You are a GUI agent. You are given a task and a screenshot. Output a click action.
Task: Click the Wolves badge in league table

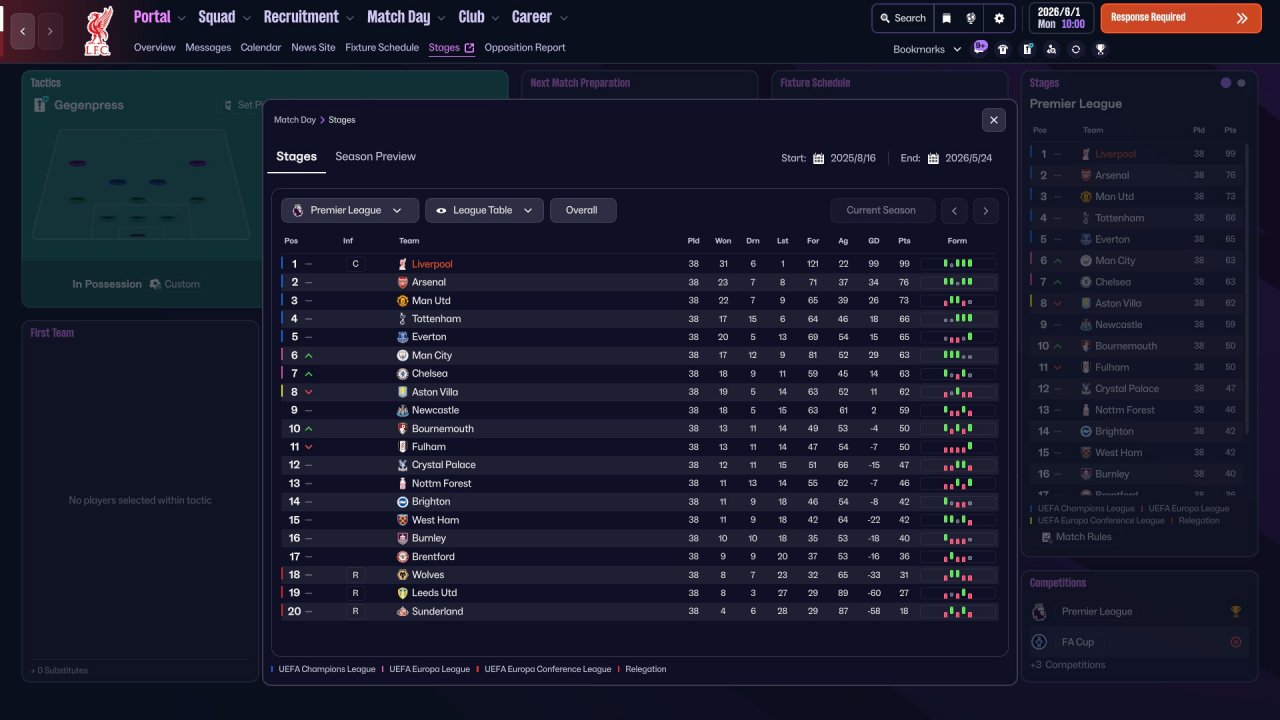click(x=403, y=575)
